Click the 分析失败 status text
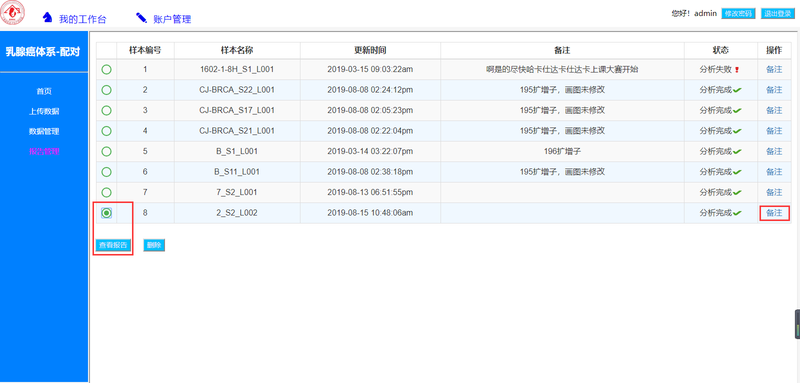Image resolution: width=800 pixels, height=383 pixels. pos(716,69)
